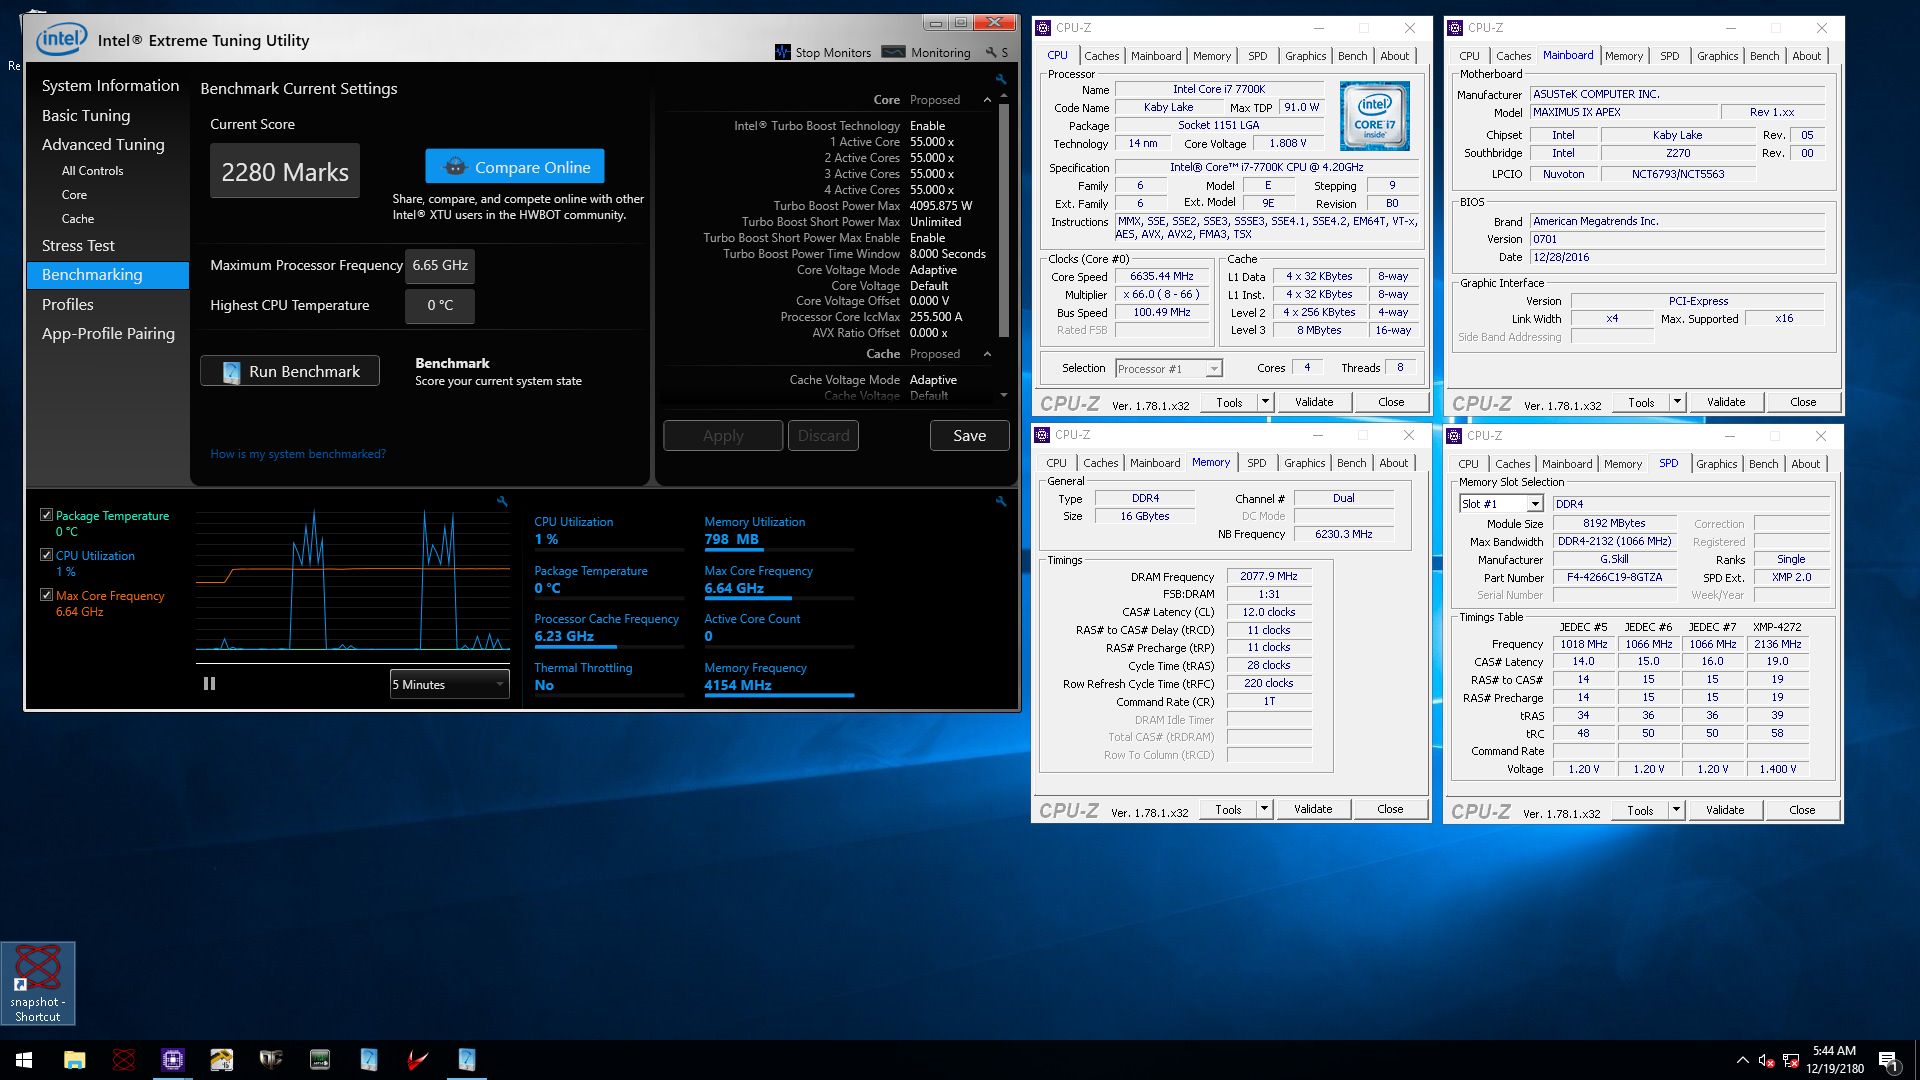Open Stress Test in XTU sidebar

tap(78, 245)
